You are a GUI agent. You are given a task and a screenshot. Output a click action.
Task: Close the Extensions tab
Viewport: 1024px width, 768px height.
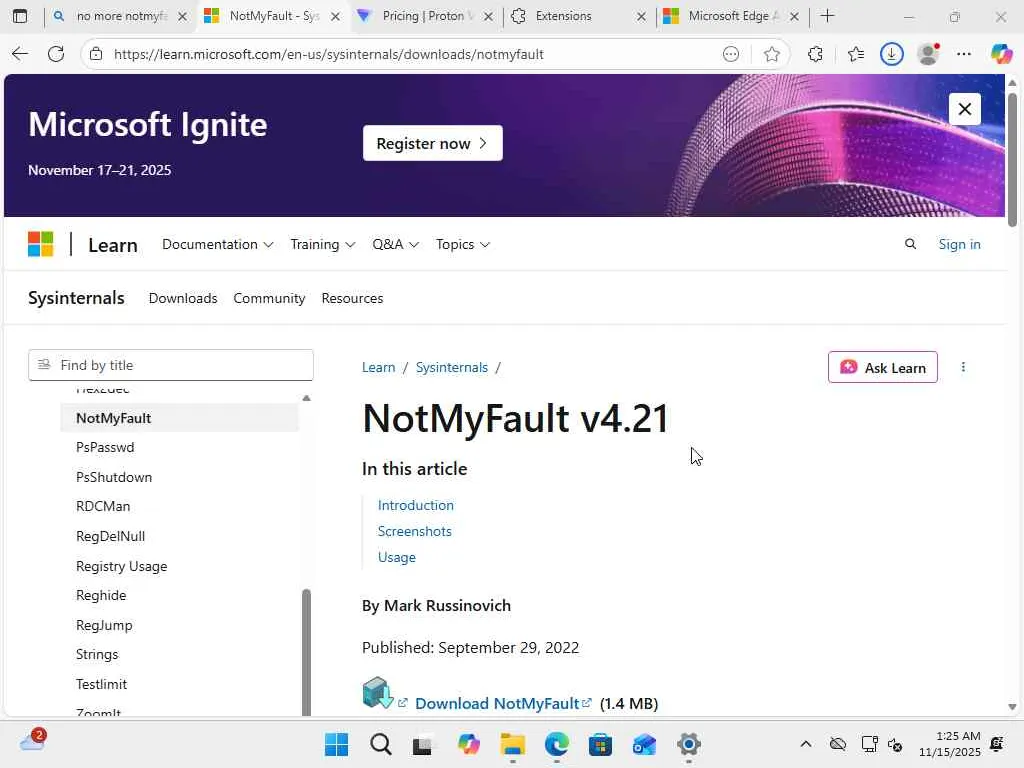(641, 16)
